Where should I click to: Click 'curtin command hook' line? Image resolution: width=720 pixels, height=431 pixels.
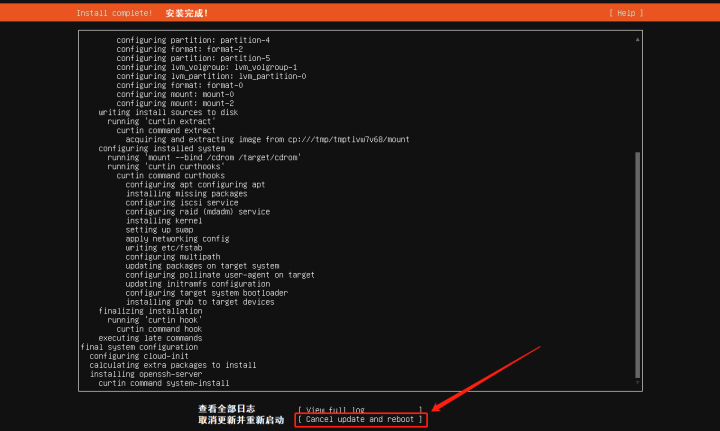[159, 329]
